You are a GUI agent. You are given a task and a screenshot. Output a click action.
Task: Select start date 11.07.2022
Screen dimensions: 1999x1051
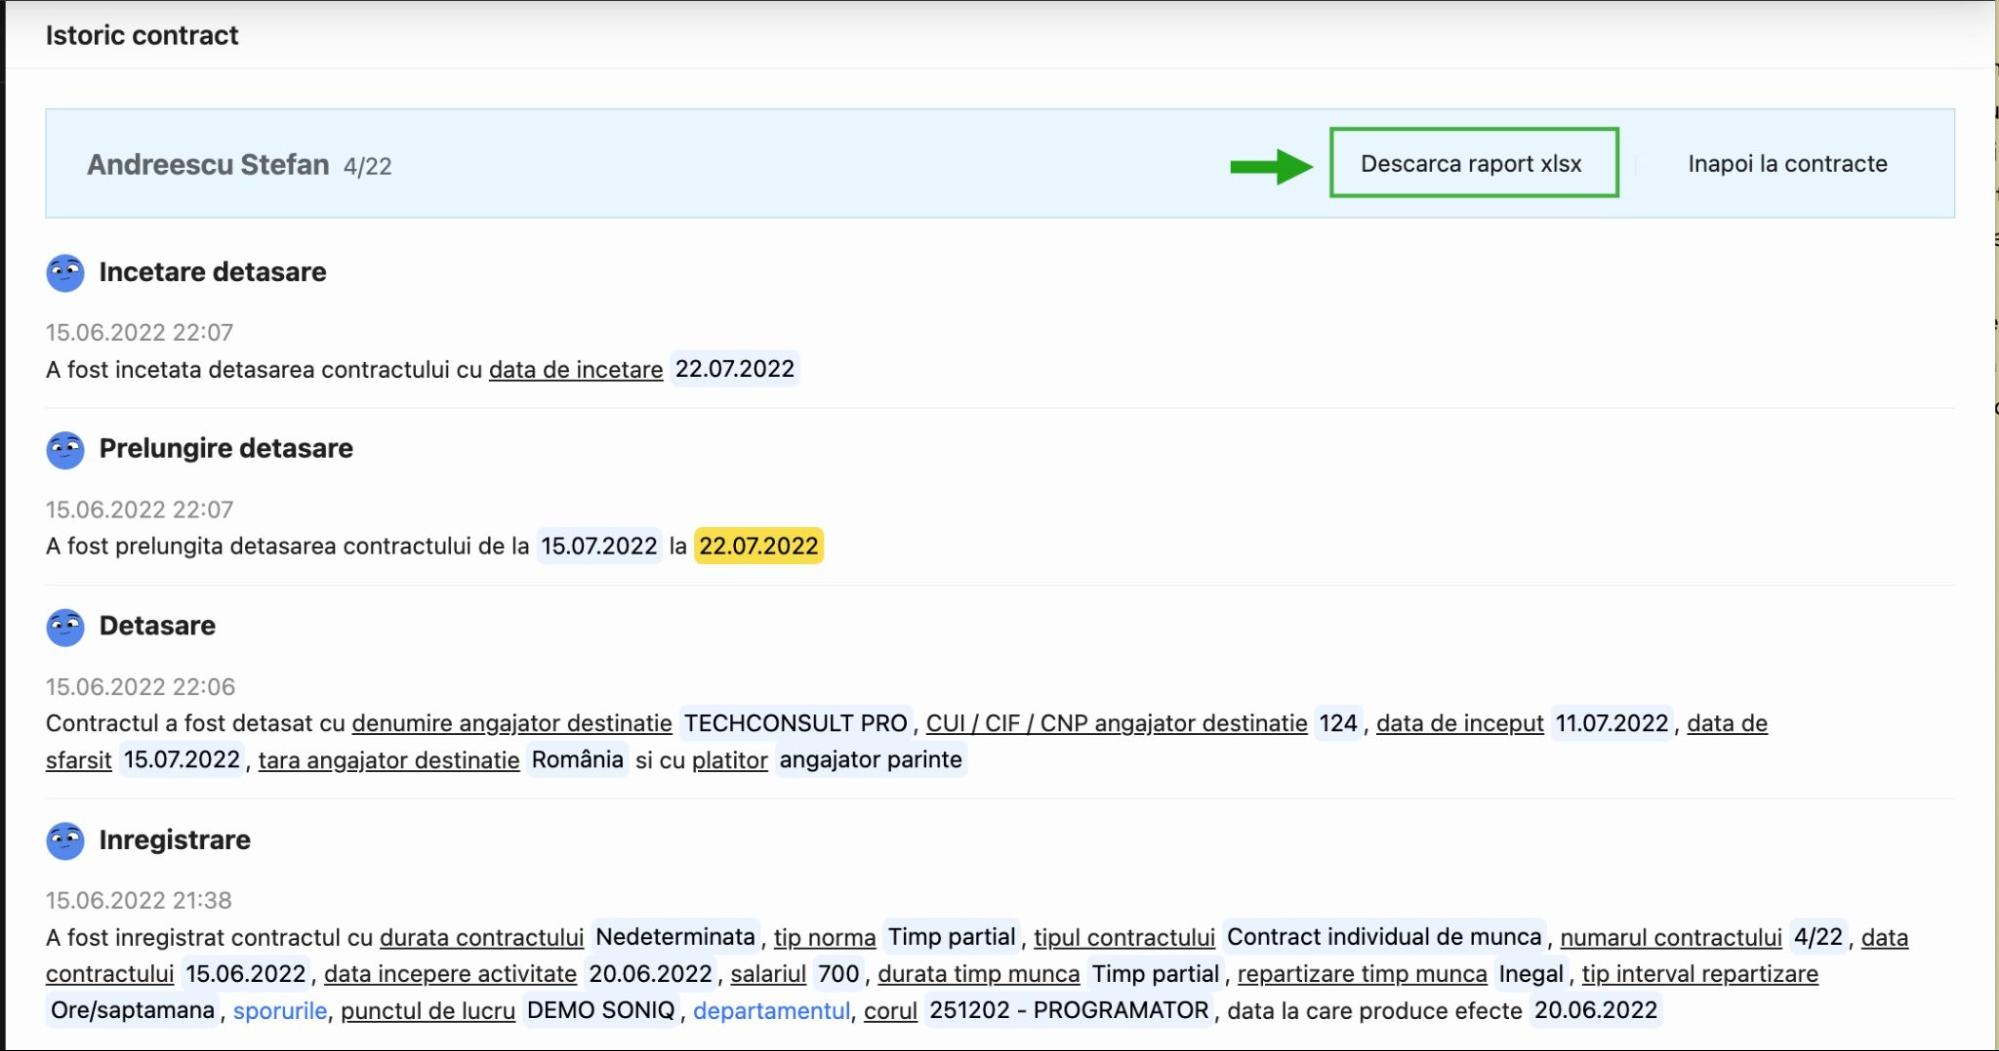(x=1611, y=723)
